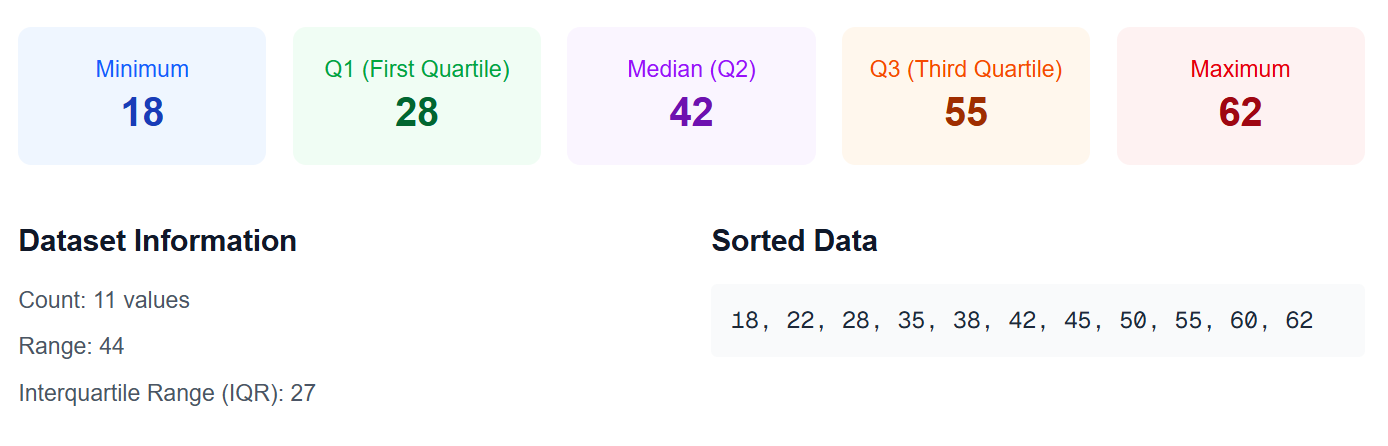
Task: Select the large purple median value 42
Action: click(x=691, y=112)
